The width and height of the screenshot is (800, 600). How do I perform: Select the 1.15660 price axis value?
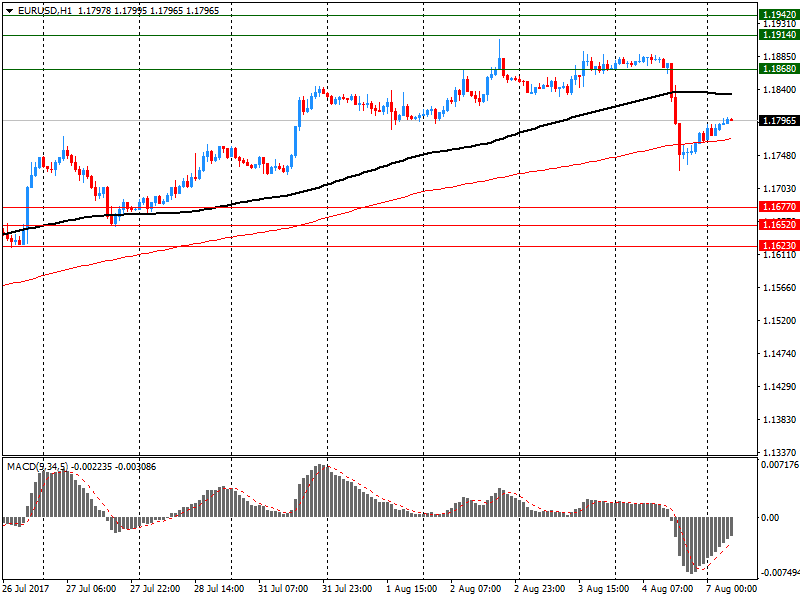pyautogui.click(x=779, y=288)
